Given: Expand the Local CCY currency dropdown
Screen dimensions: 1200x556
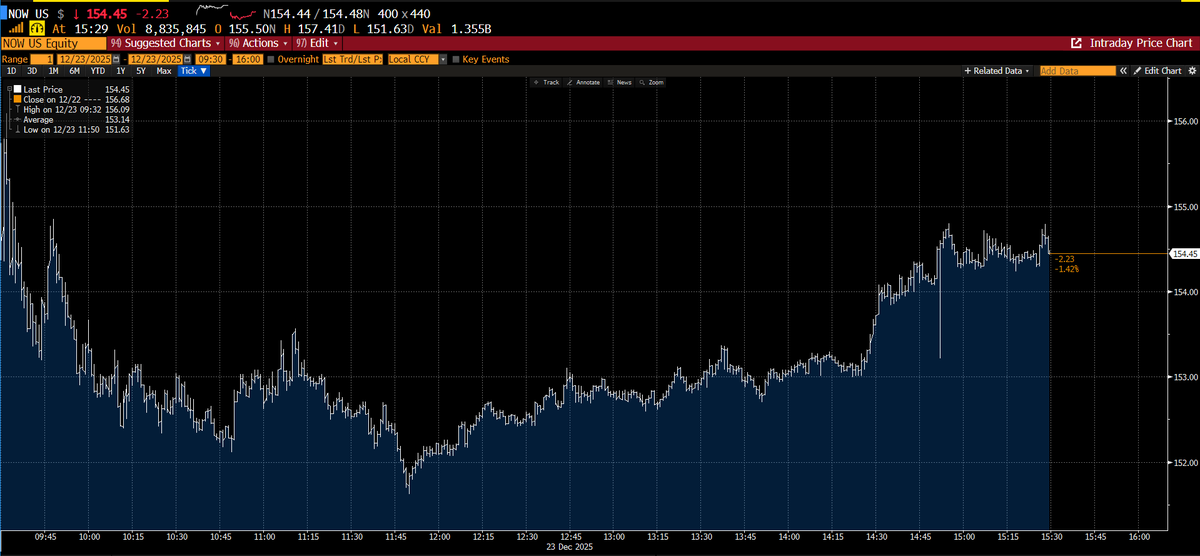Looking at the screenshot, I should click(x=442, y=59).
